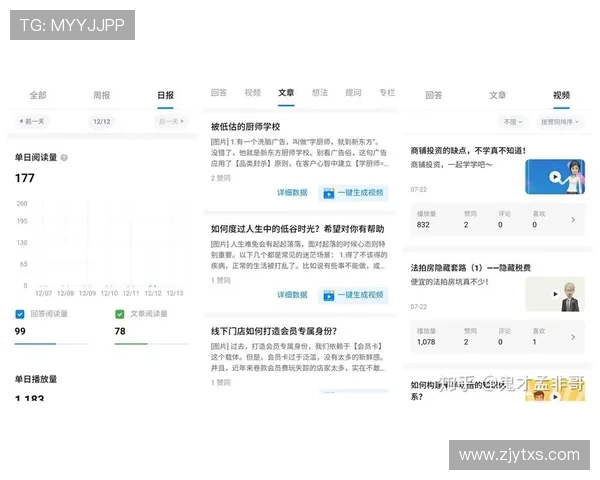Go to previous day with 前一天 arrow
This screenshot has height=480, width=600.
pos(33,121)
